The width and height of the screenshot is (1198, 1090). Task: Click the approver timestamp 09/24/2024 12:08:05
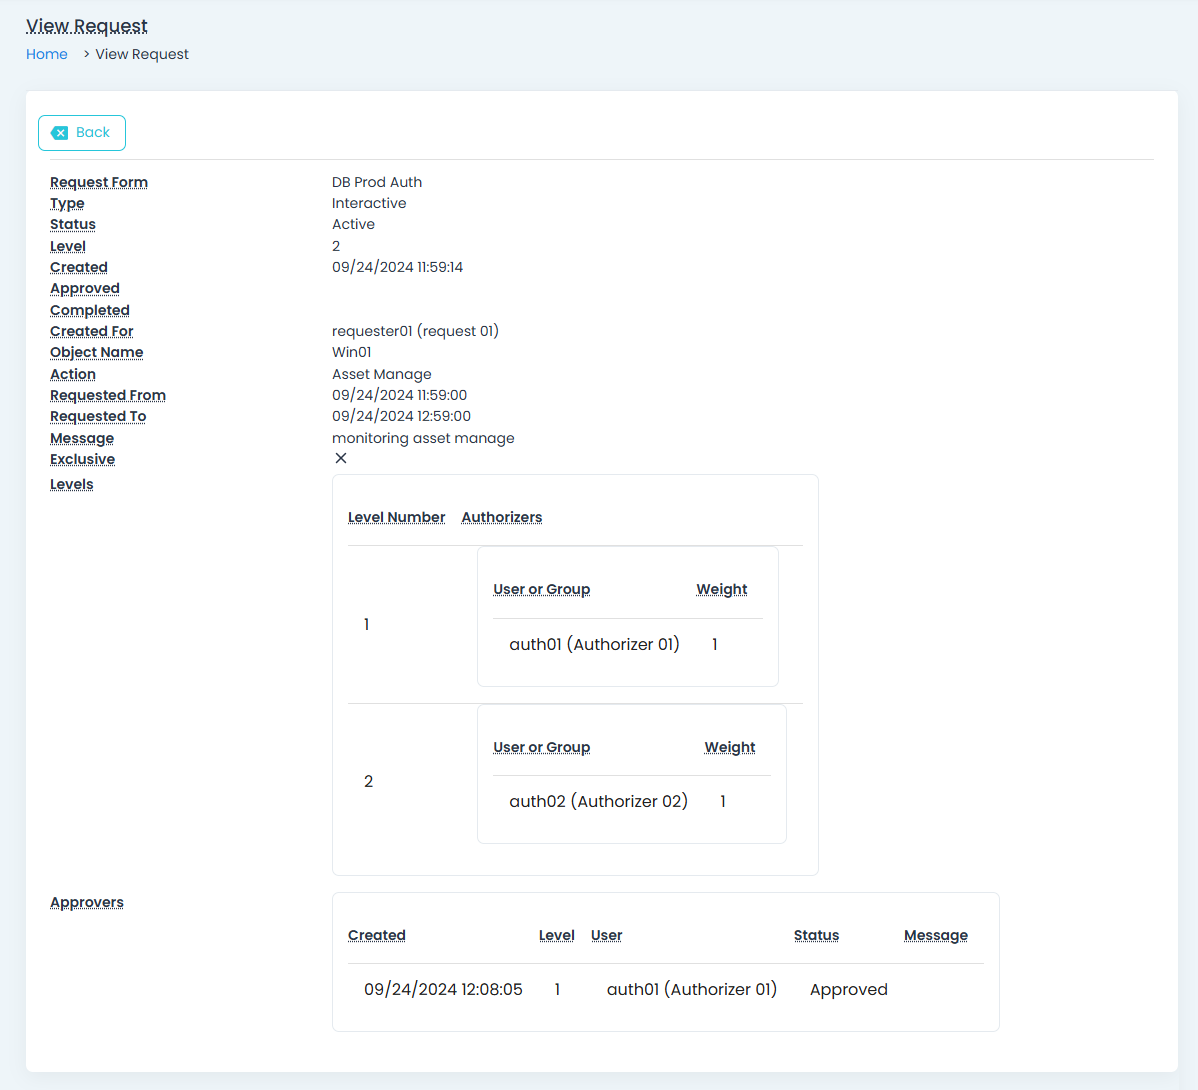(x=443, y=989)
